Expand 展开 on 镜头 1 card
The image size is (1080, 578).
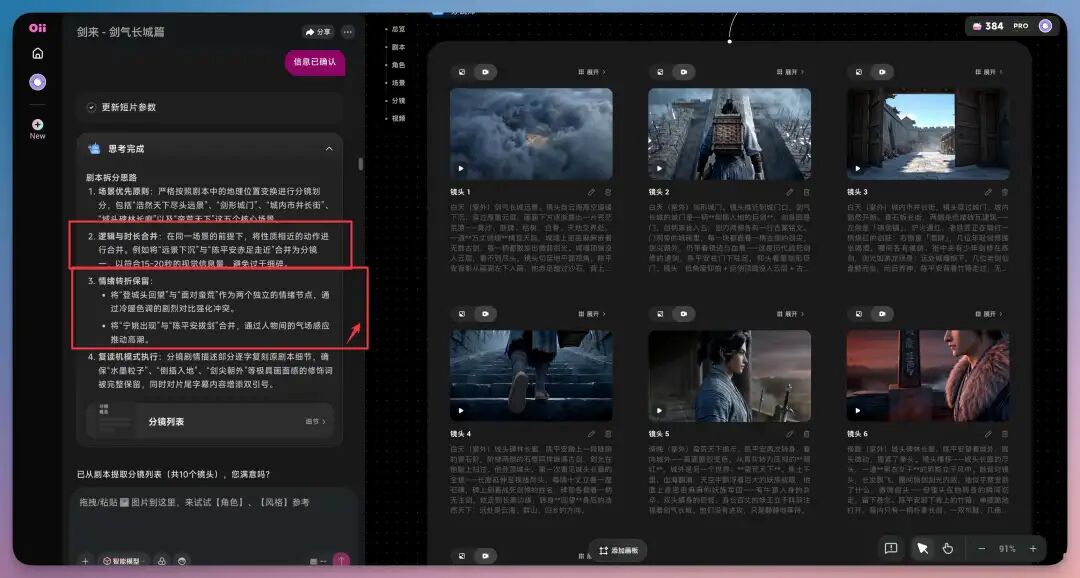click(592, 72)
